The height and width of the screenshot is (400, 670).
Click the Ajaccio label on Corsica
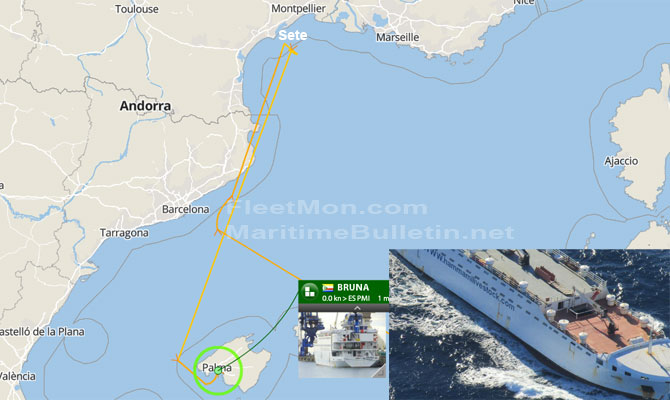621,161
